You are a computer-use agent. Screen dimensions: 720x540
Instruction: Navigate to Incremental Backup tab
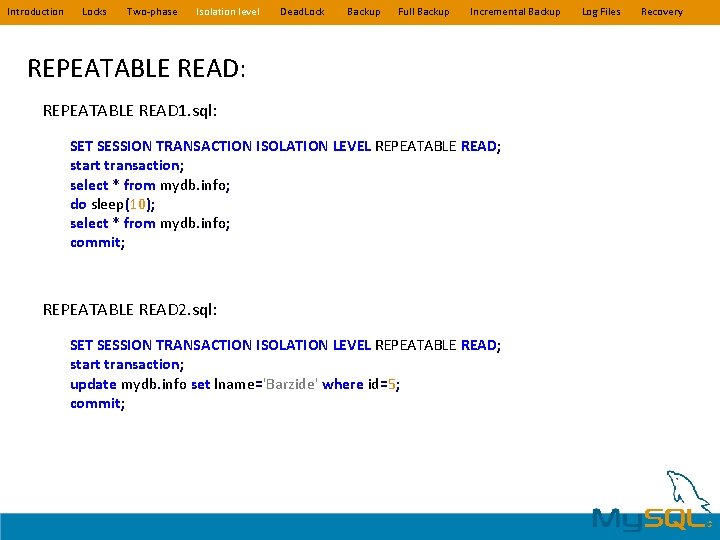(515, 12)
